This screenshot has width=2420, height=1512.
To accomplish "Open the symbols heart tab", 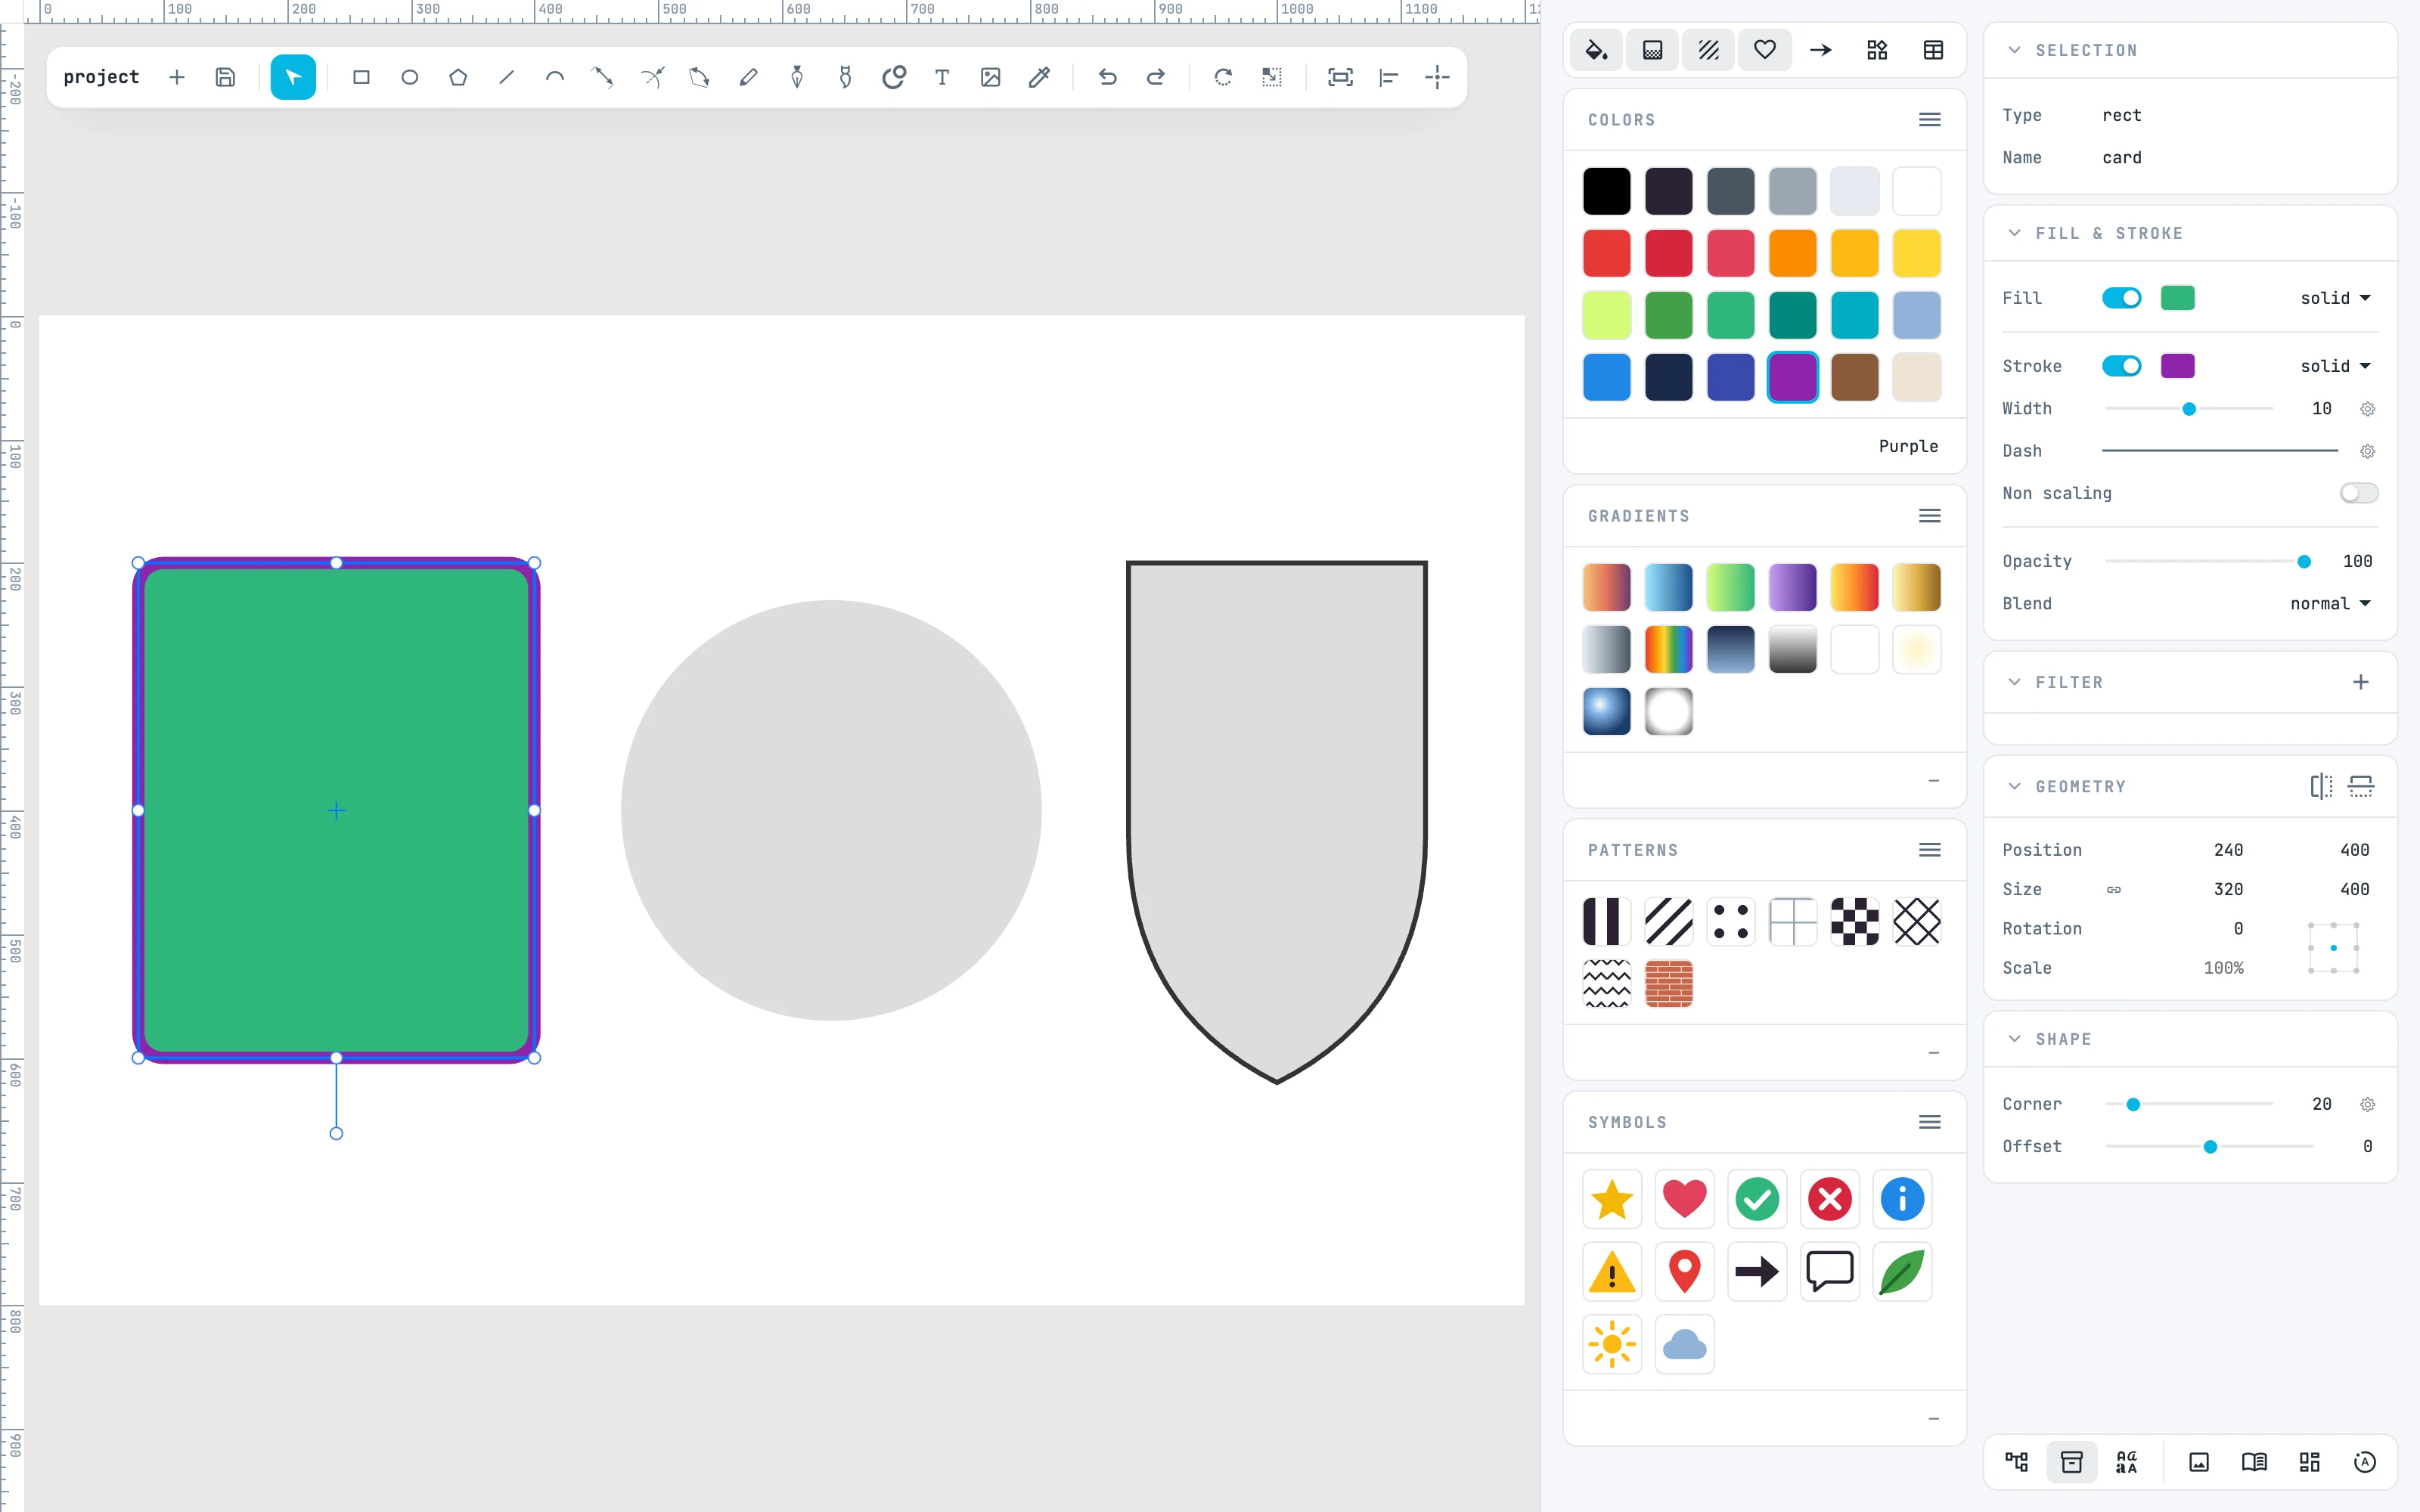I will [x=1765, y=50].
